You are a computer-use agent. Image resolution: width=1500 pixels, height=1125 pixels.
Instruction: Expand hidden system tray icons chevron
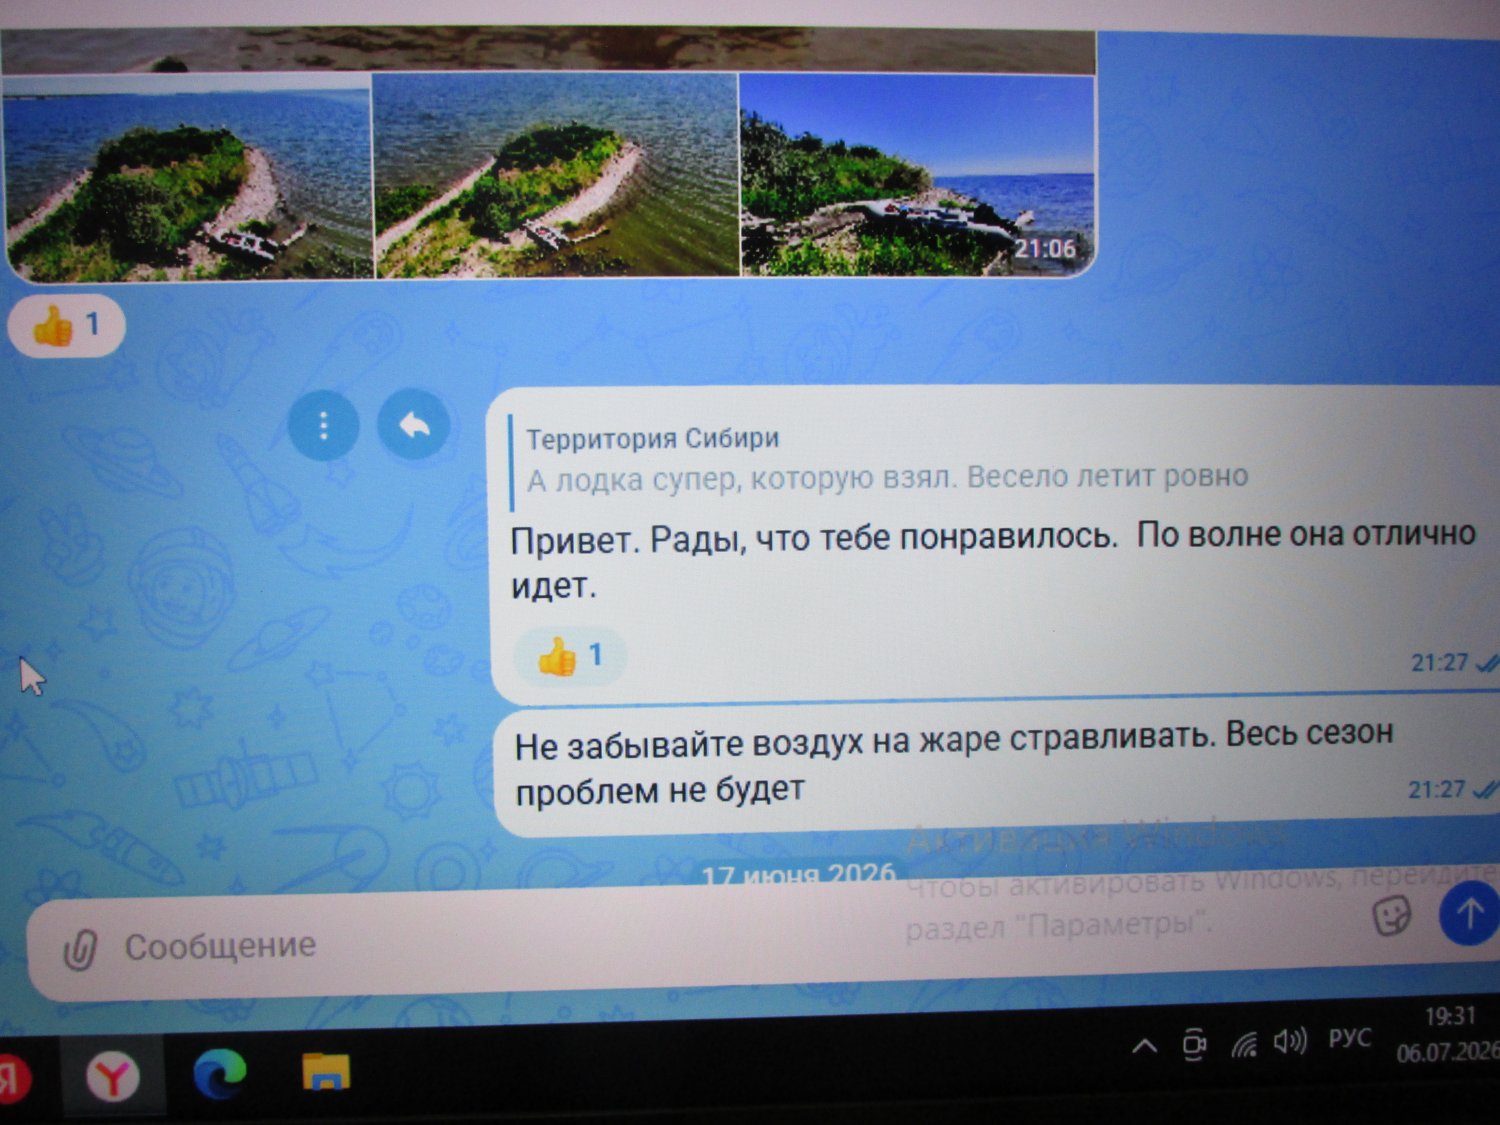1145,1047
